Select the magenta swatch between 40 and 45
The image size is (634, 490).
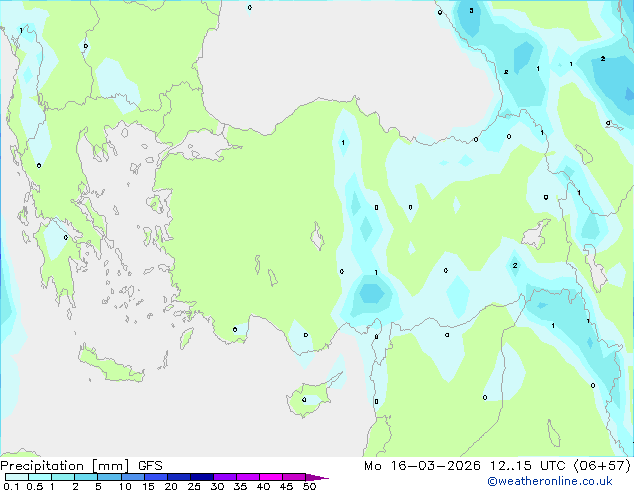(271, 477)
